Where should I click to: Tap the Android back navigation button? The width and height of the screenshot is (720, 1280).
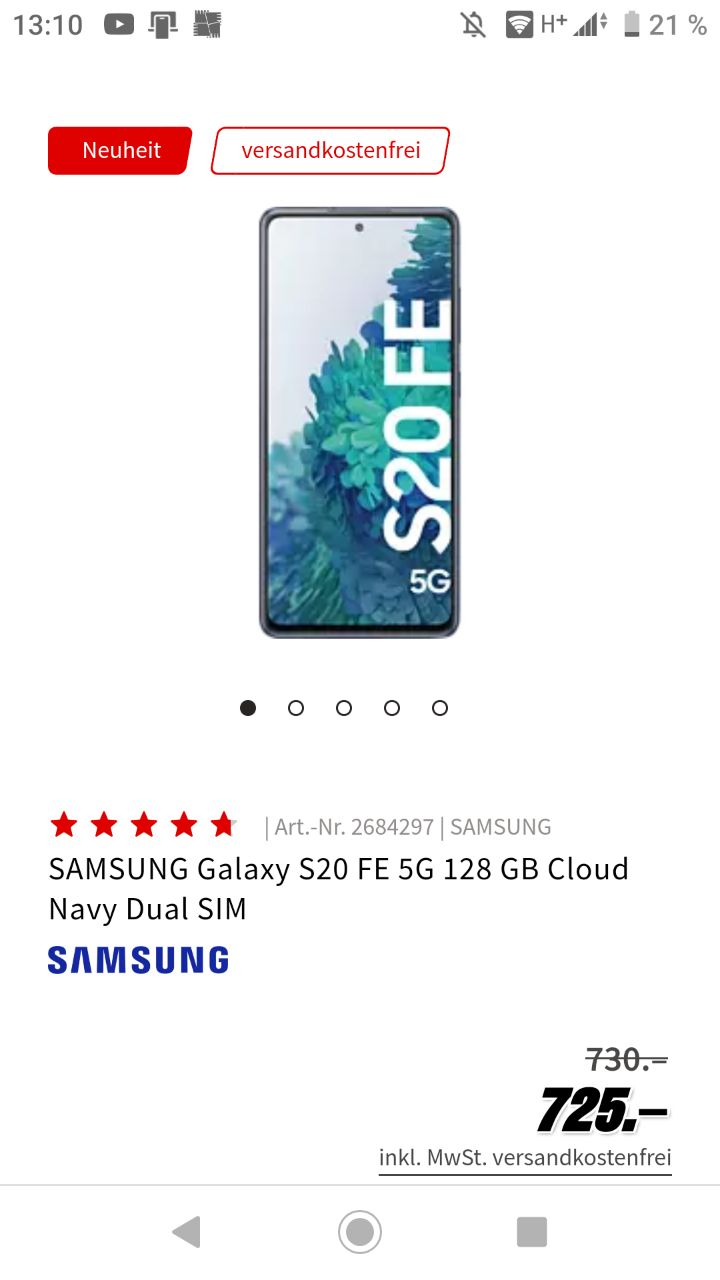tap(187, 1232)
